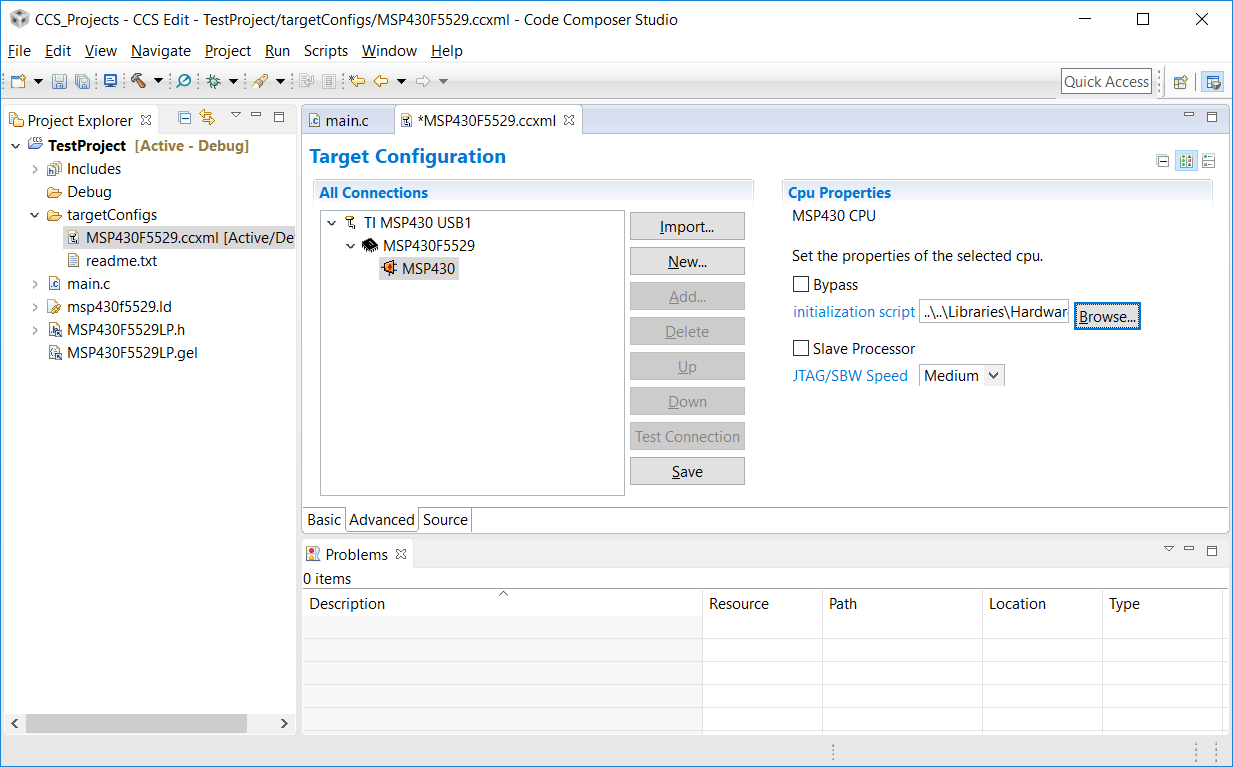Screen dimensions: 1233x767
Task: Click Open Perspective icon
Action: pos(1181,82)
